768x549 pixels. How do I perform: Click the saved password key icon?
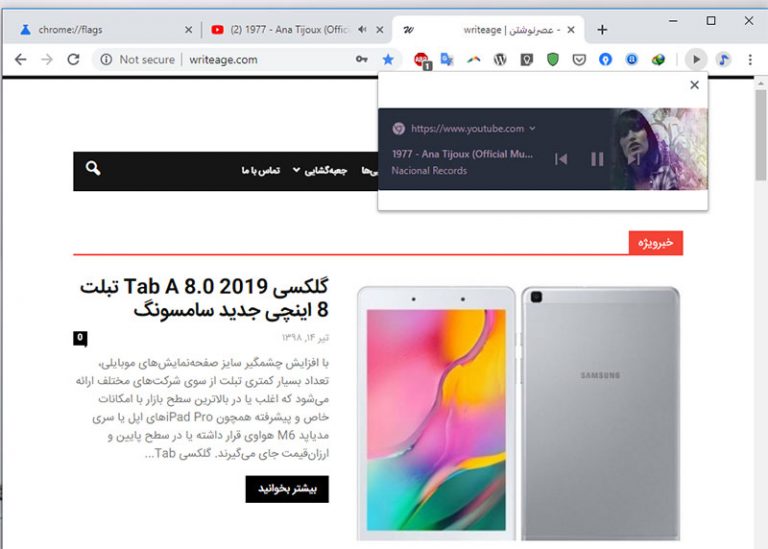tap(361, 60)
